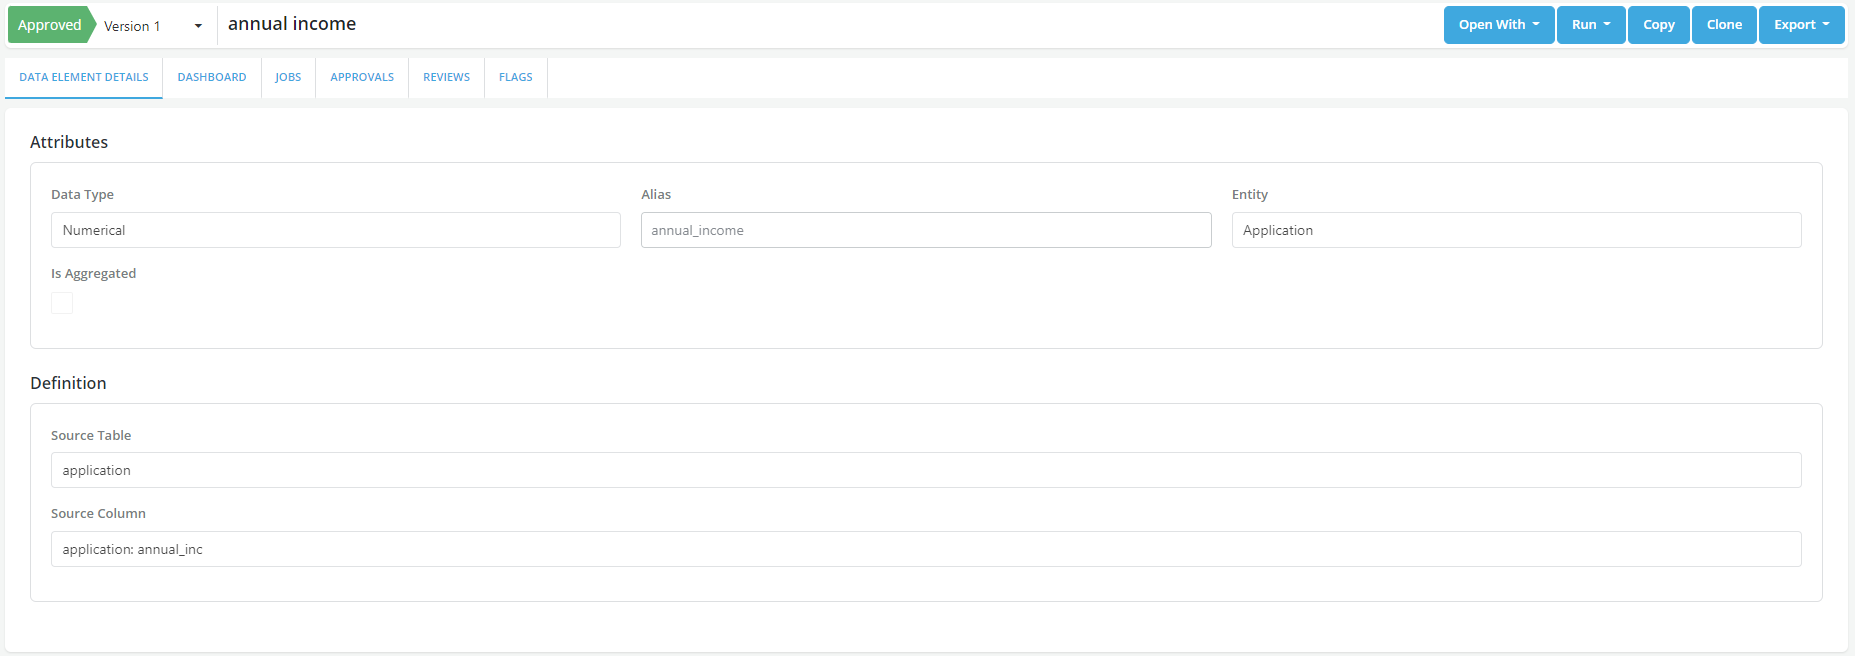Expand the Run dropdown button
Screen dimensions: 1855x656
tap(1590, 25)
